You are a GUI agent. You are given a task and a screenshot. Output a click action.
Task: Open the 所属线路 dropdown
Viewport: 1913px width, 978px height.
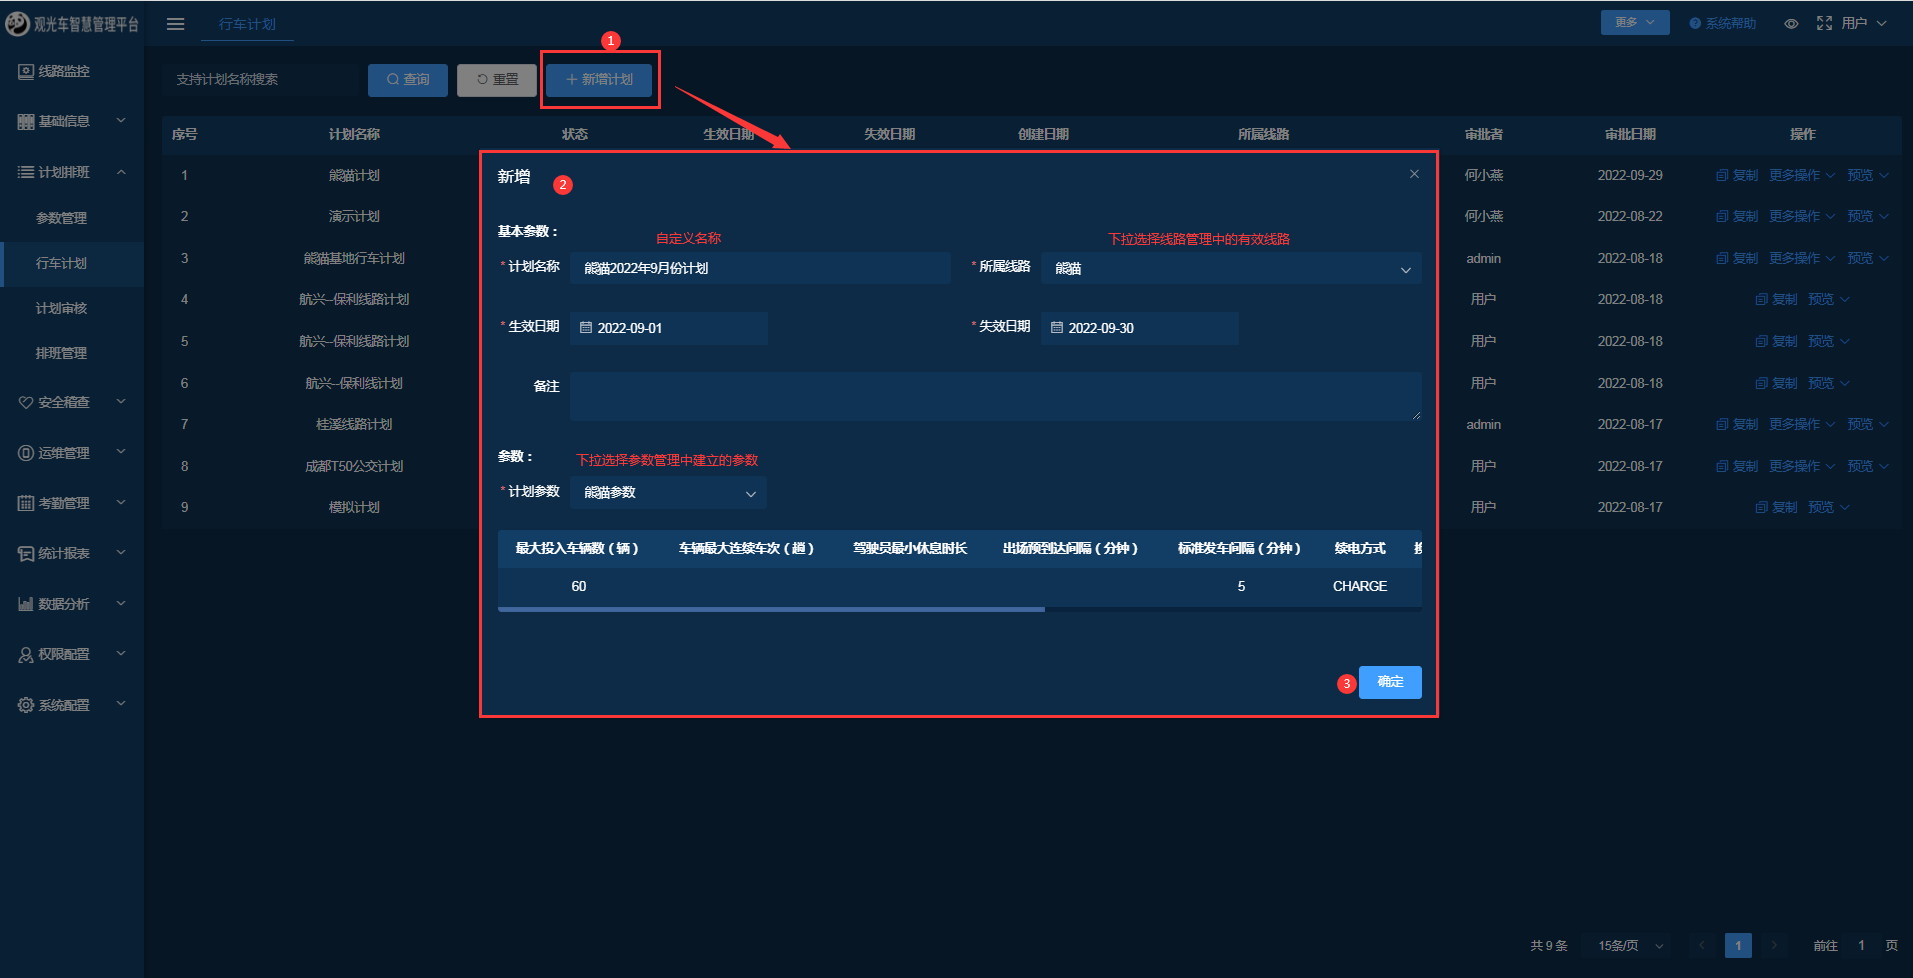point(1231,268)
